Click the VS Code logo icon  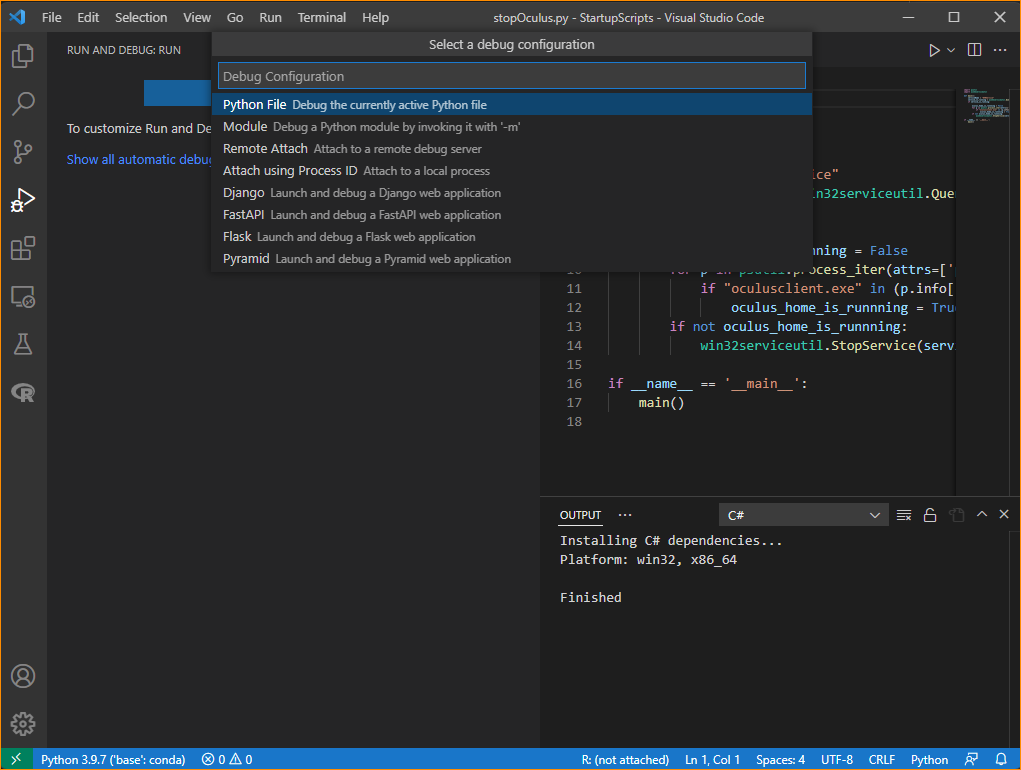coord(18,17)
